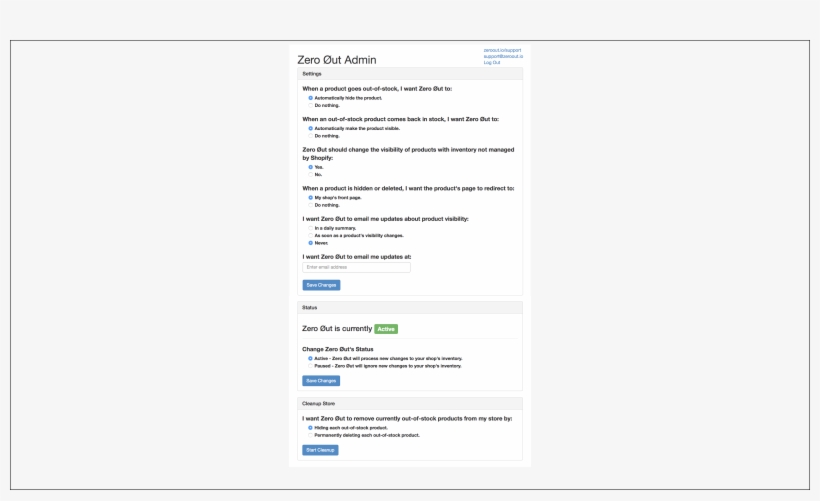Viewport: 820px width, 501px height.
Task: Select 'Automatically hide the product' radio option
Action: (x=310, y=98)
